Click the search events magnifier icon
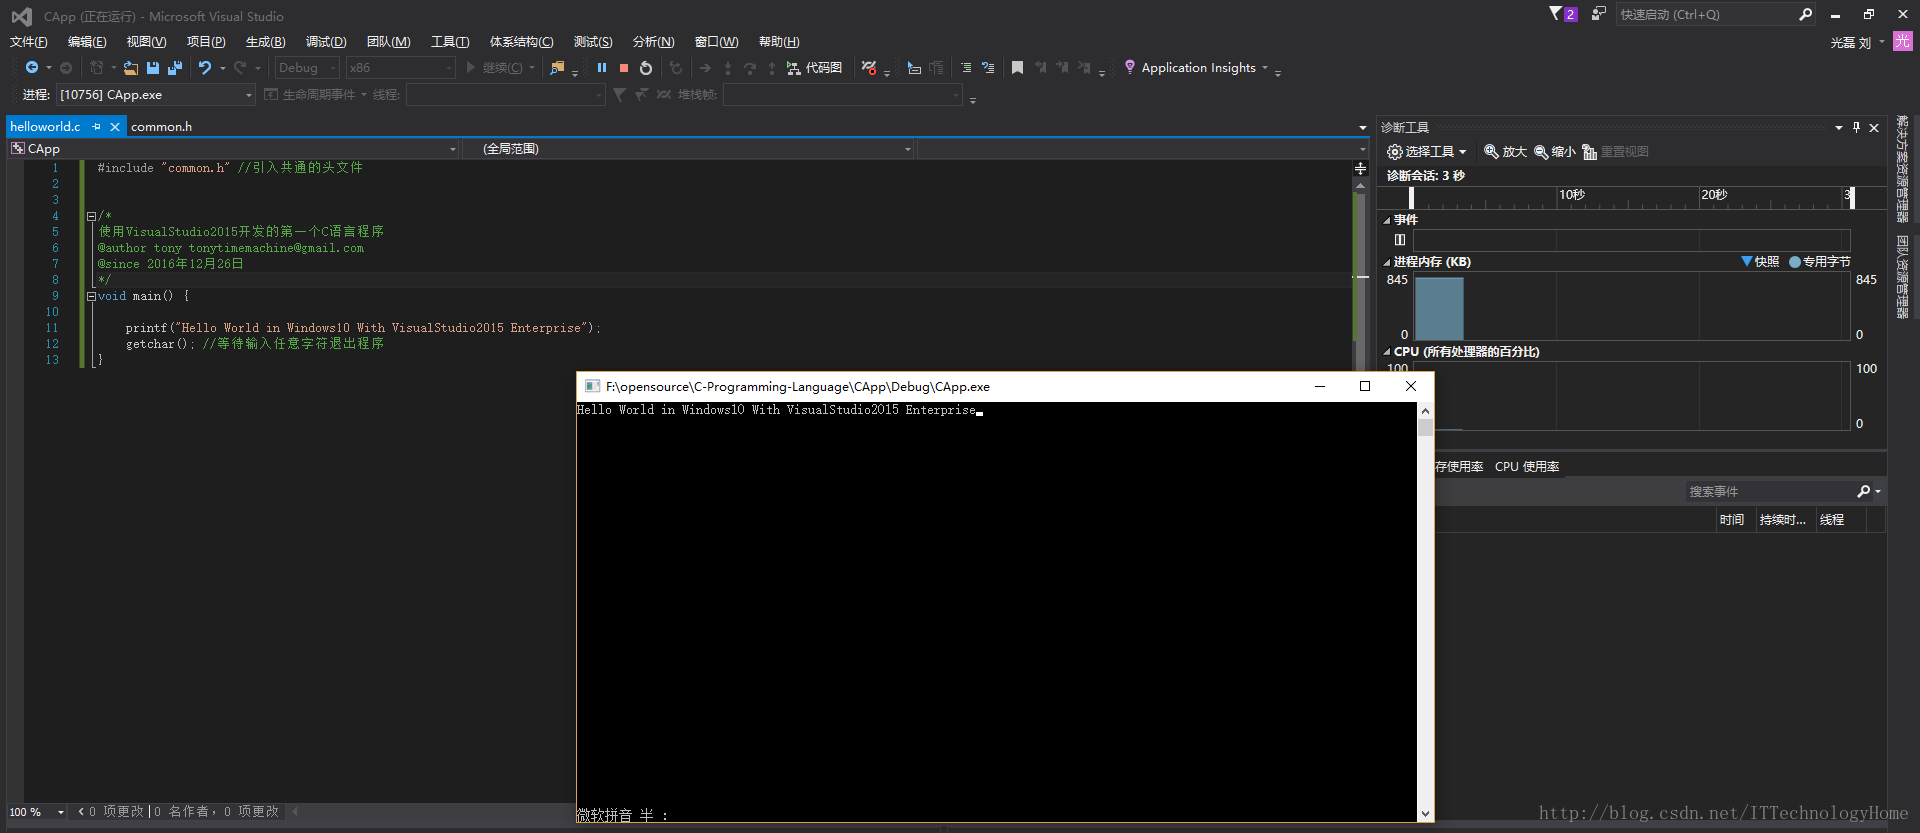 pos(1863,491)
